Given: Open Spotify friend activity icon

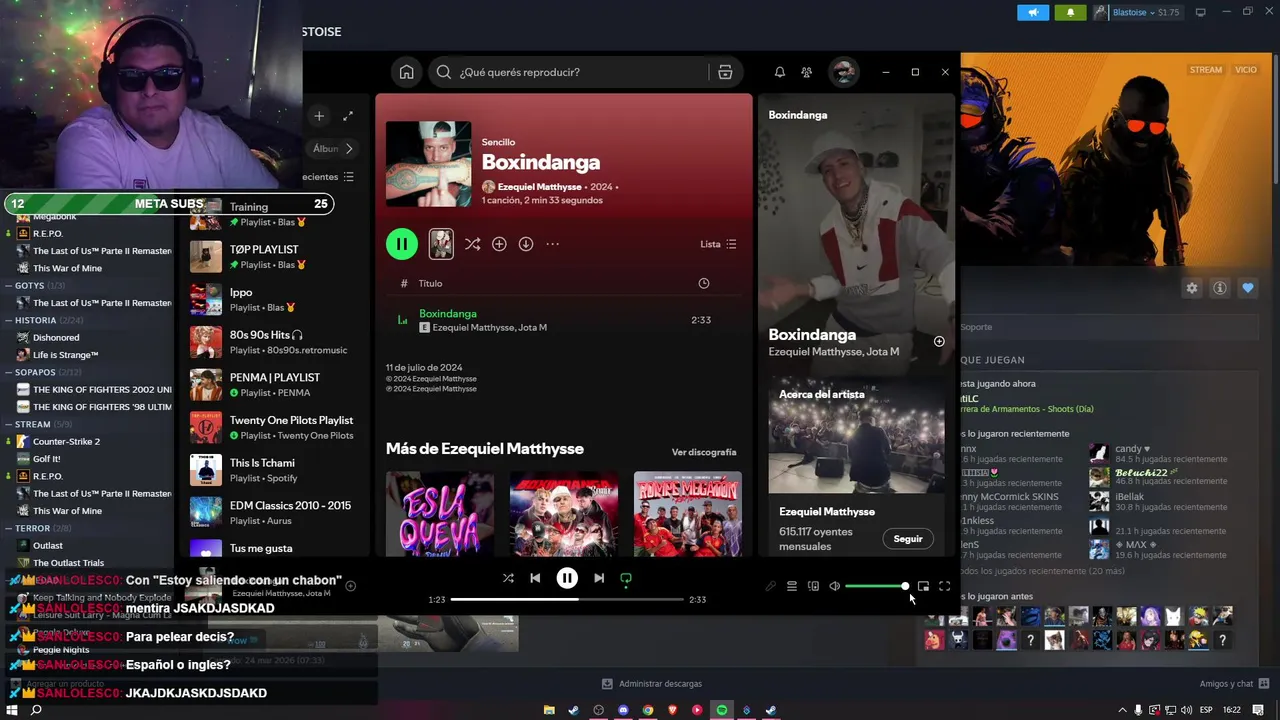Looking at the screenshot, I should pyautogui.click(x=807, y=72).
